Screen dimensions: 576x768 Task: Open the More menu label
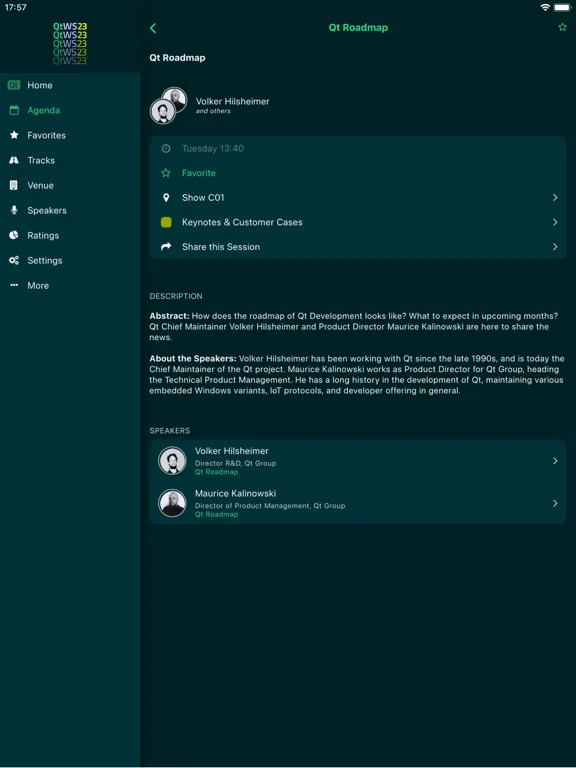[x=38, y=286]
